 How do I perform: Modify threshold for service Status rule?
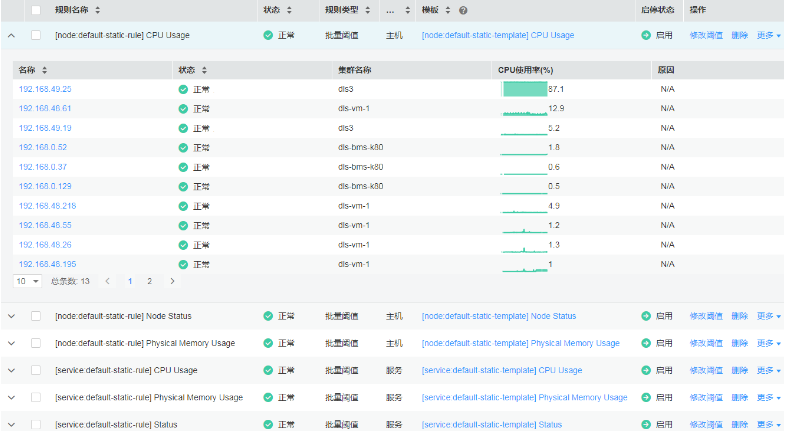coord(706,424)
